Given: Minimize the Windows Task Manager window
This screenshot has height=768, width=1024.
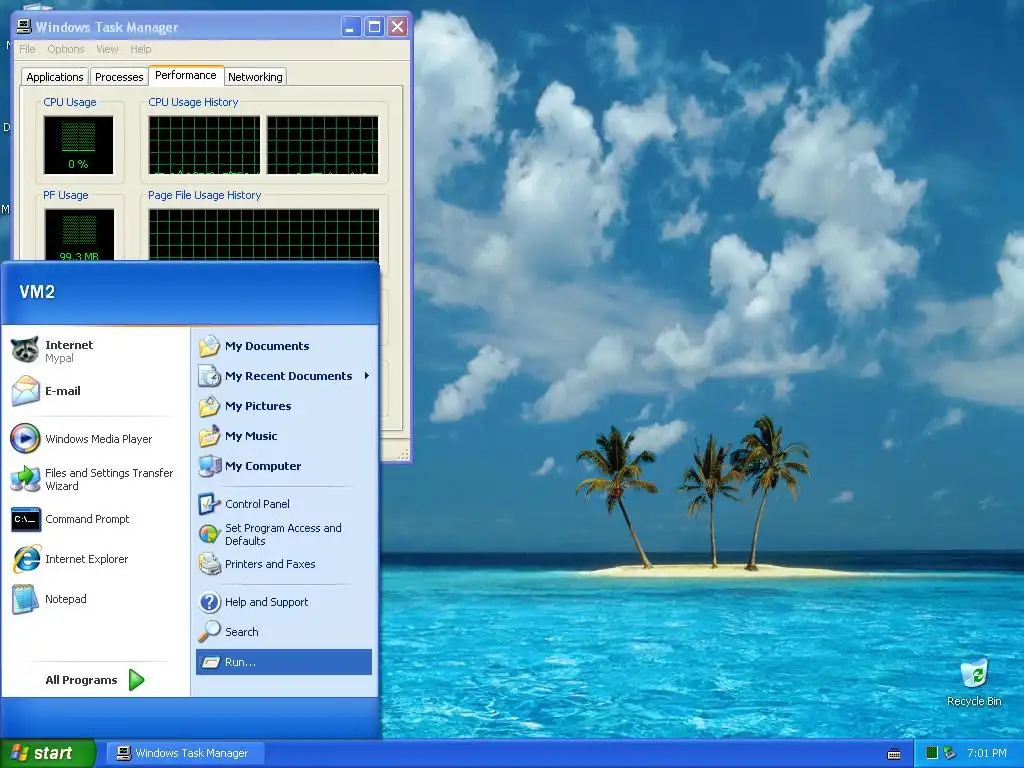Looking at the screenshot, I should (x=351, y=27).
